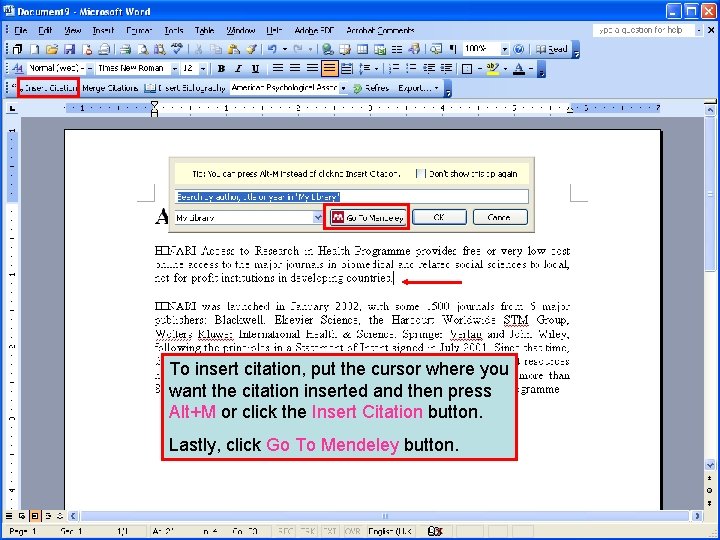This screenshot has height=540, width=720.
Task: Toggle REC macro recording in status bar
Action: click(x=285, y=531)
